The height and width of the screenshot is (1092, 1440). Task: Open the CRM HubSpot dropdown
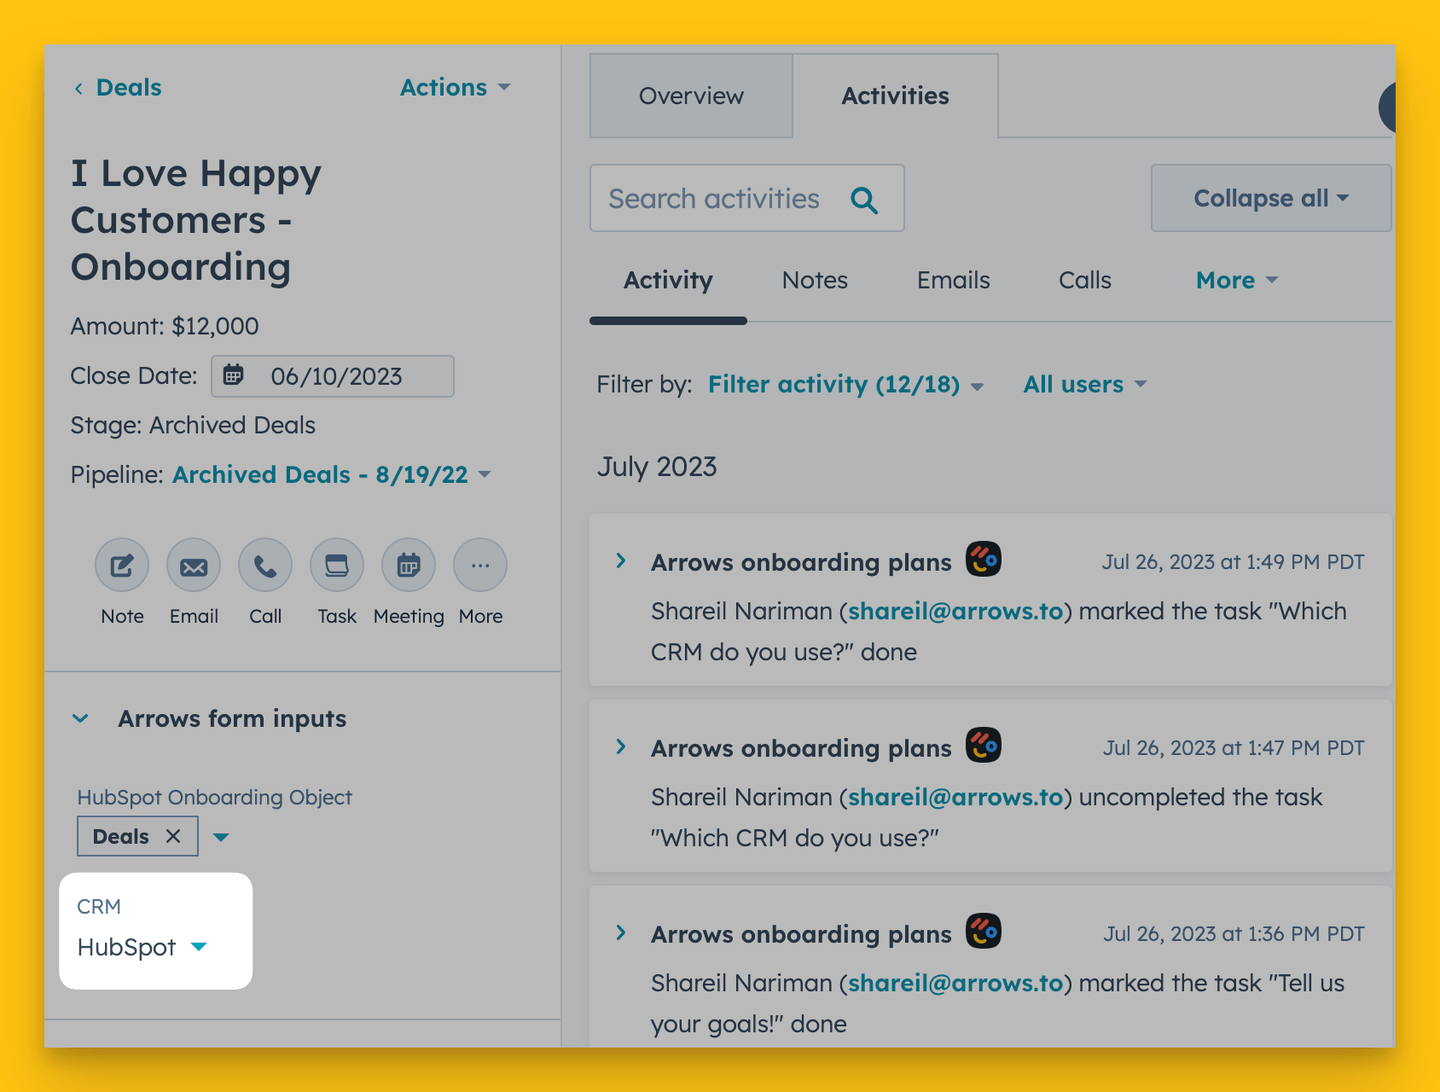(x=142, y=947)
